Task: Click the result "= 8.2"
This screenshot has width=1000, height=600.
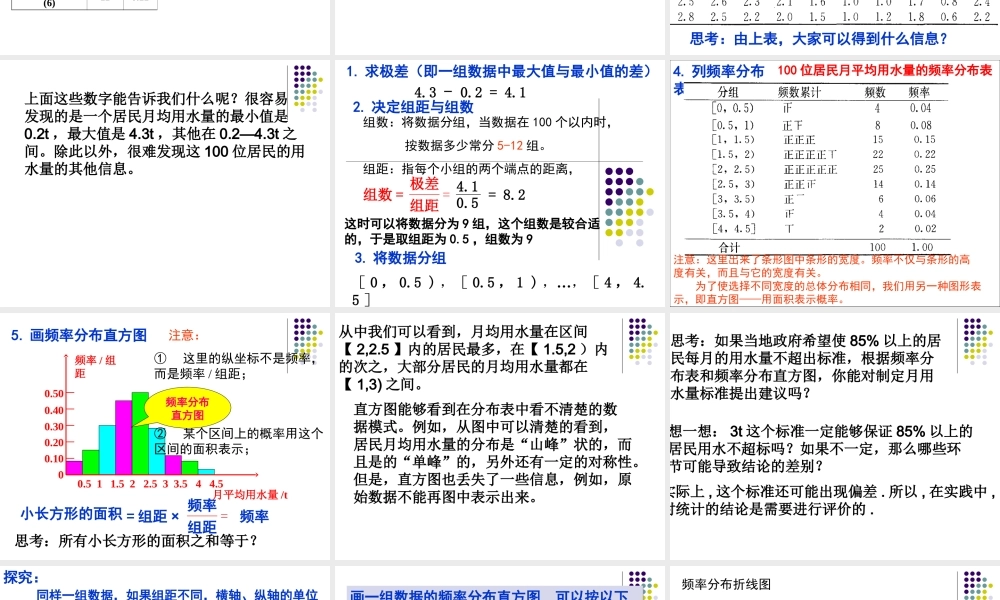Action: tap(507, 195)
